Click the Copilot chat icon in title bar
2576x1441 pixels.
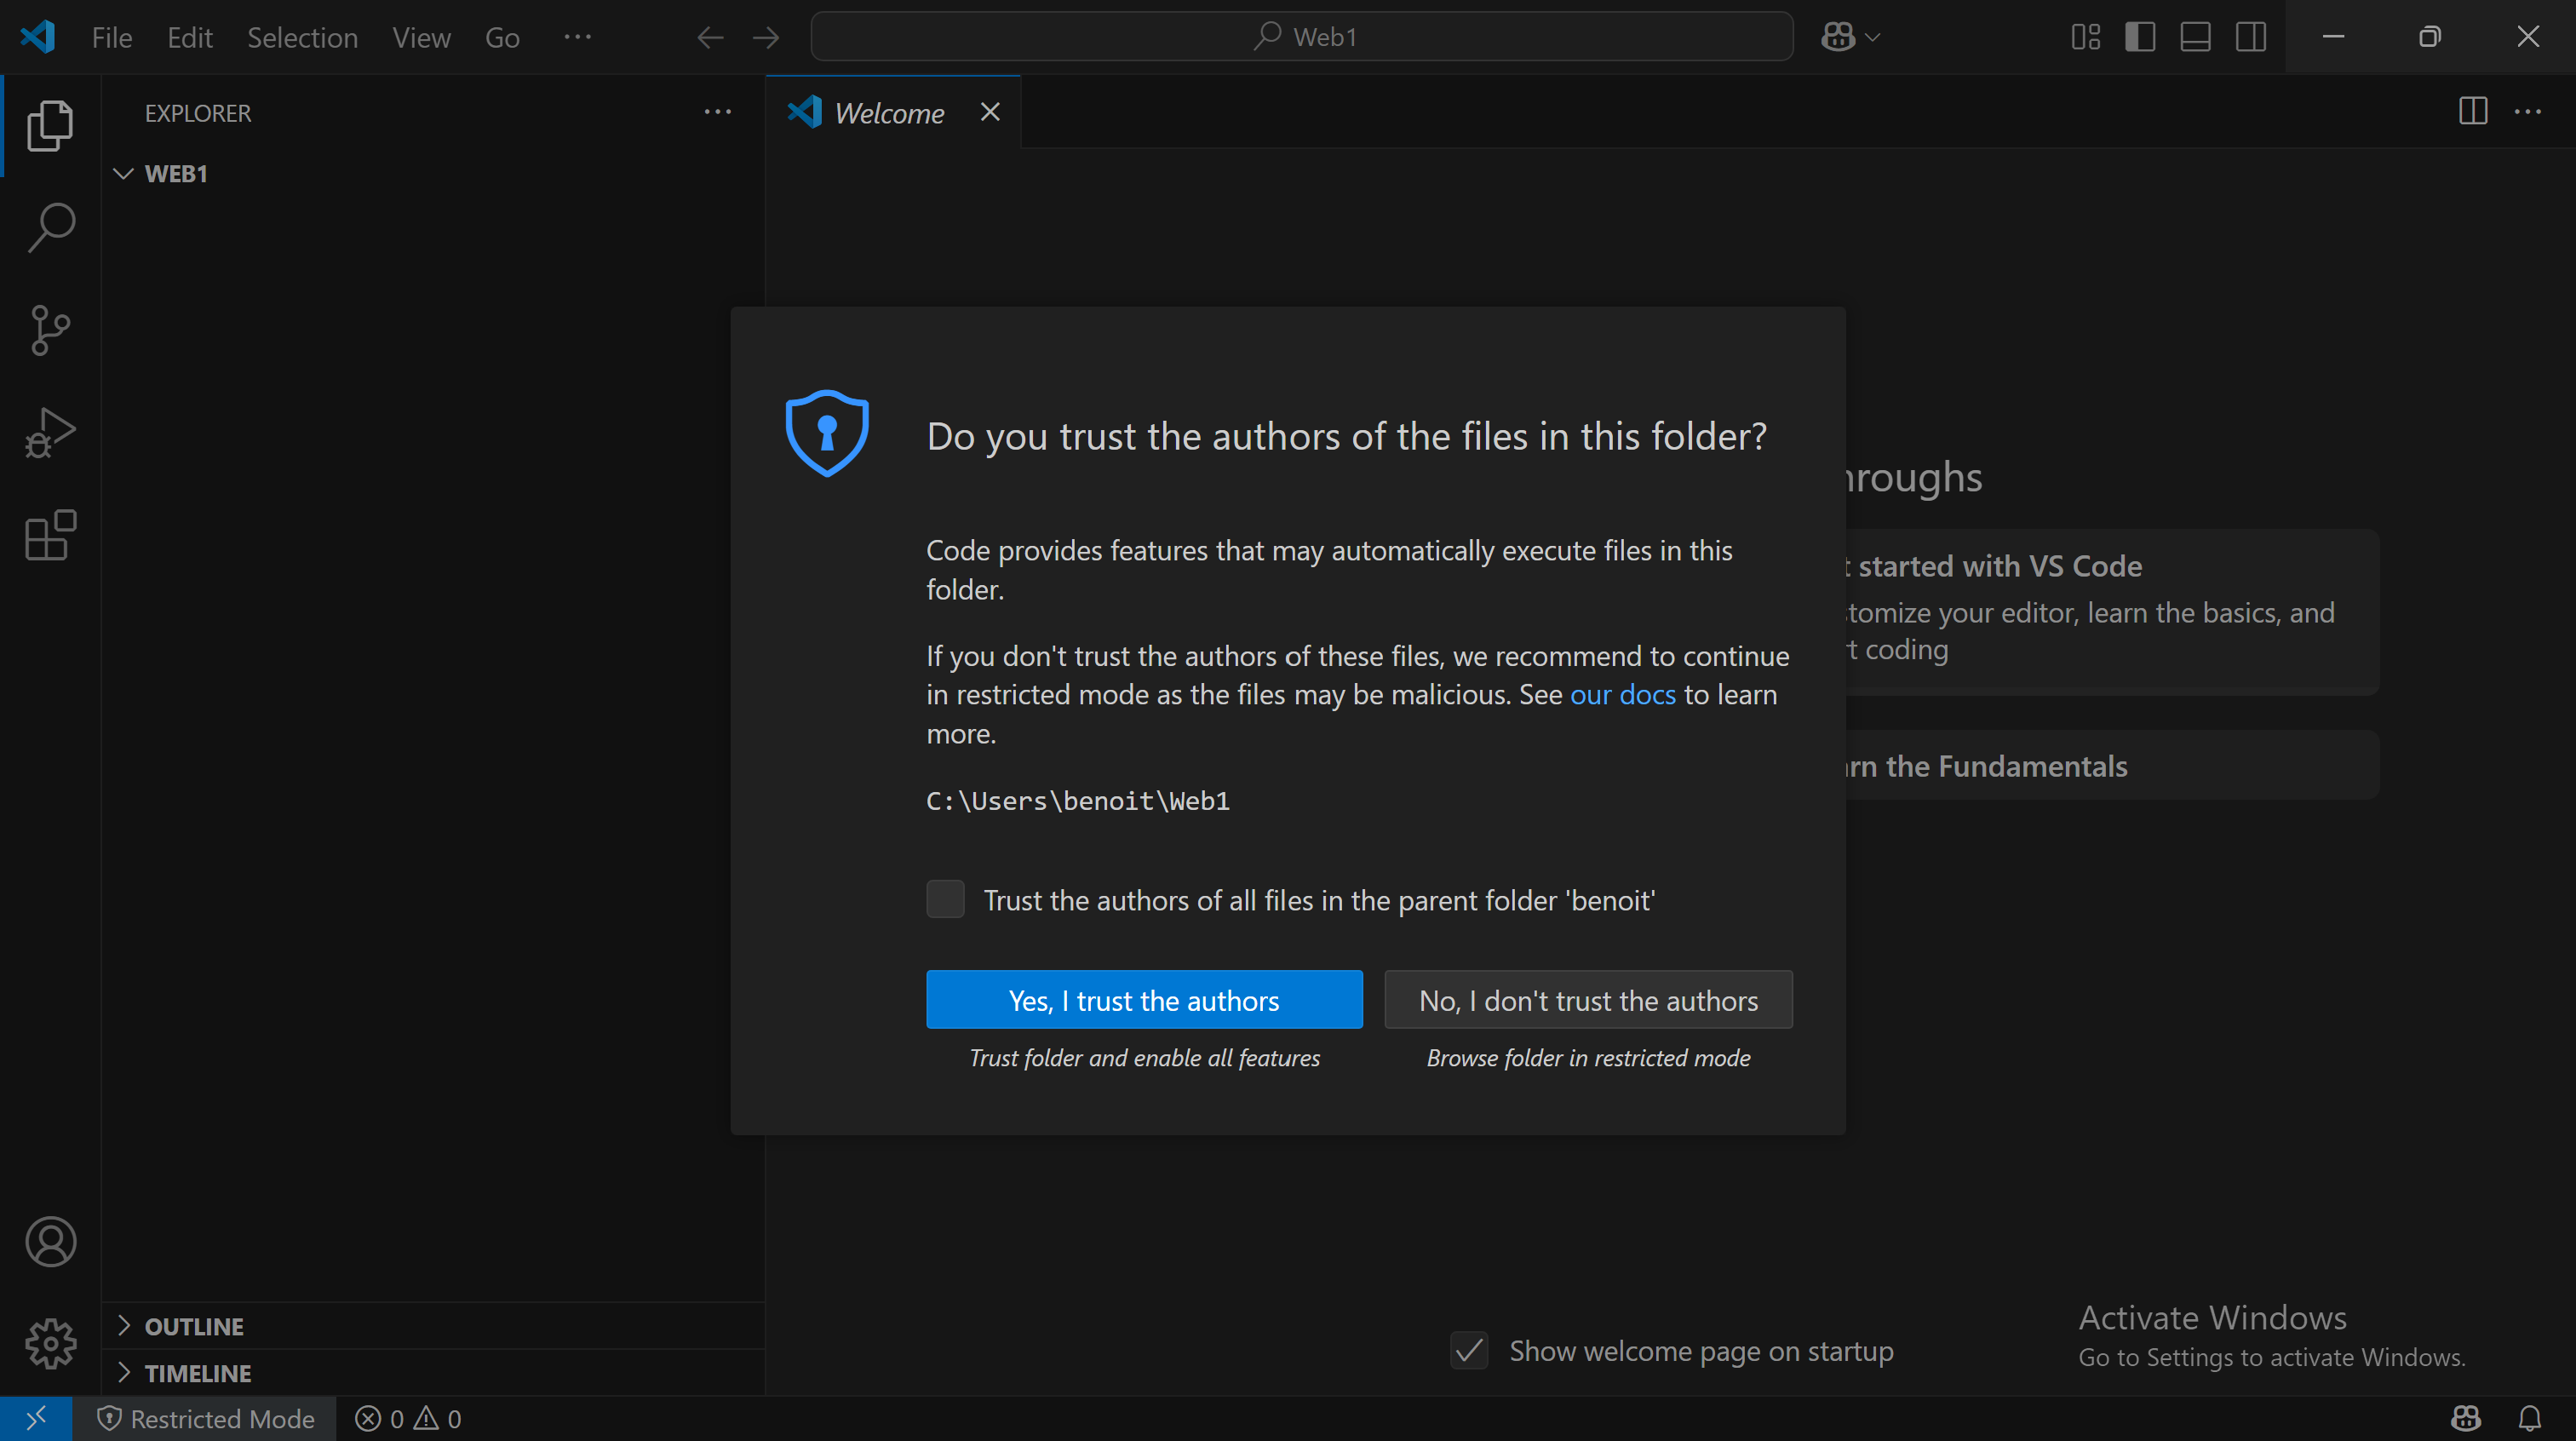(1838, 37)
